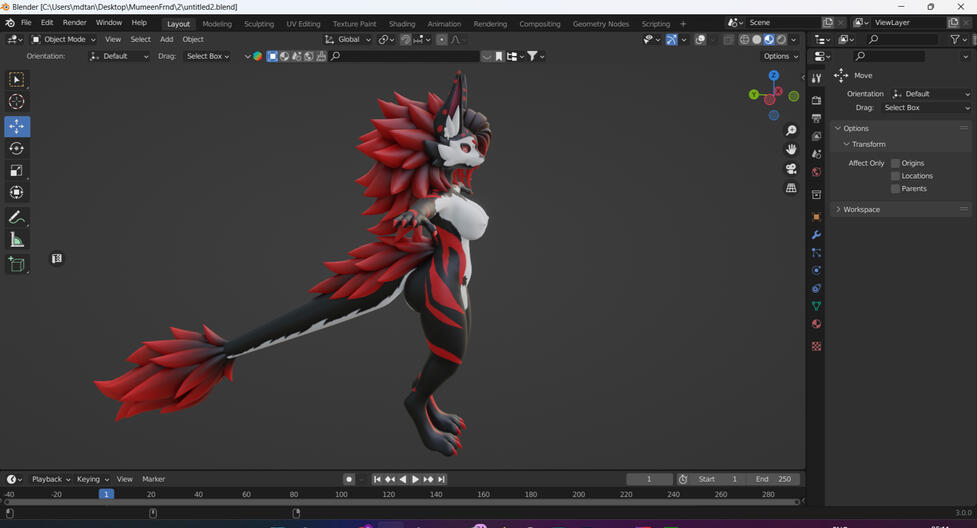
Task: Open the Render menu
Action: [x=75, y=22]
